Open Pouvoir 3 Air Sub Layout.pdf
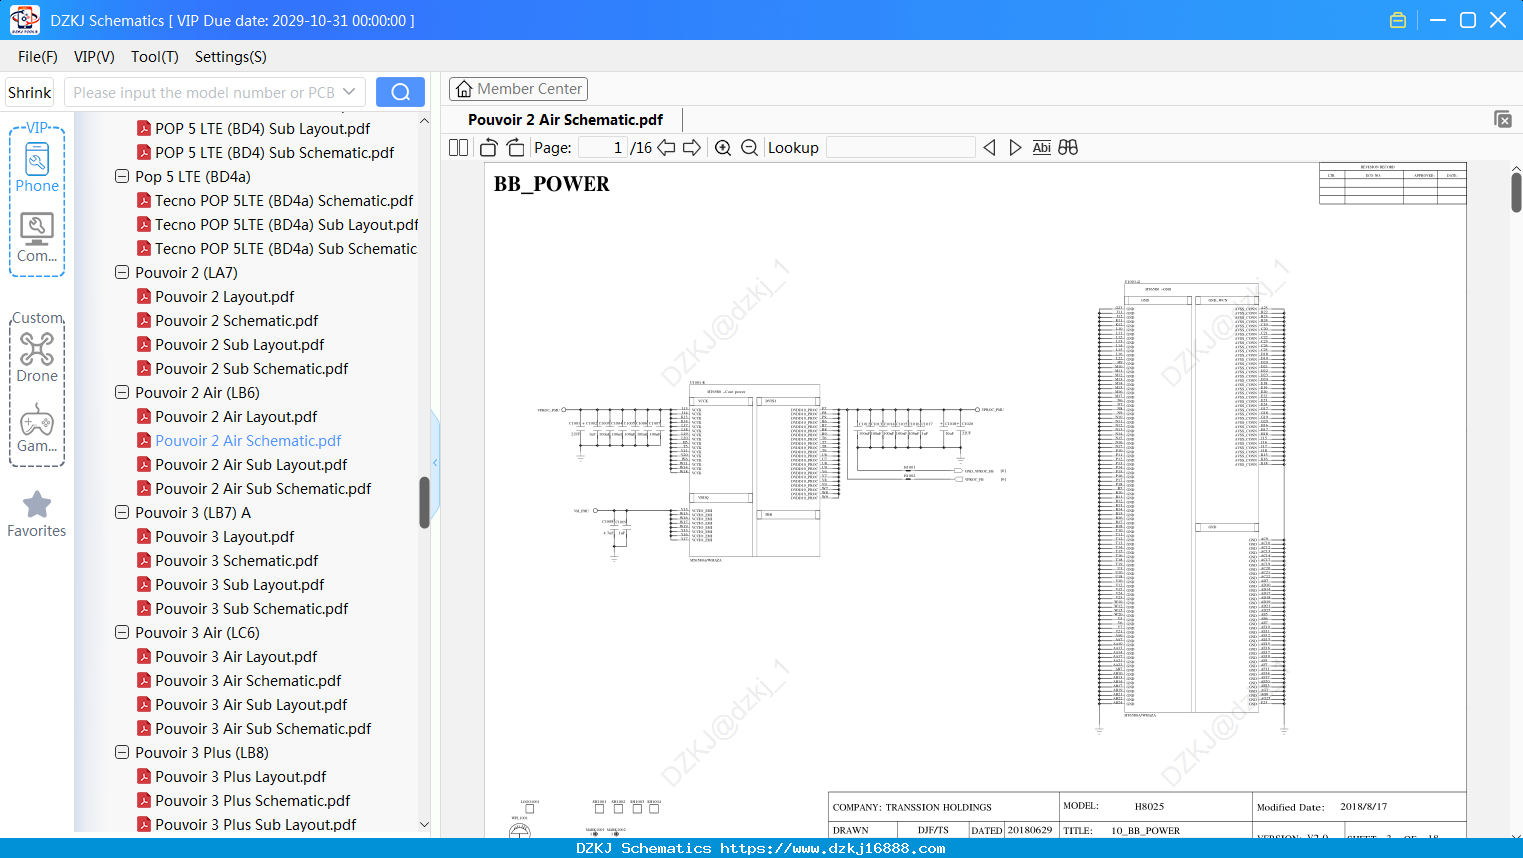The image size is (1523, 858). pyautogui.click(x=251, y=704)
